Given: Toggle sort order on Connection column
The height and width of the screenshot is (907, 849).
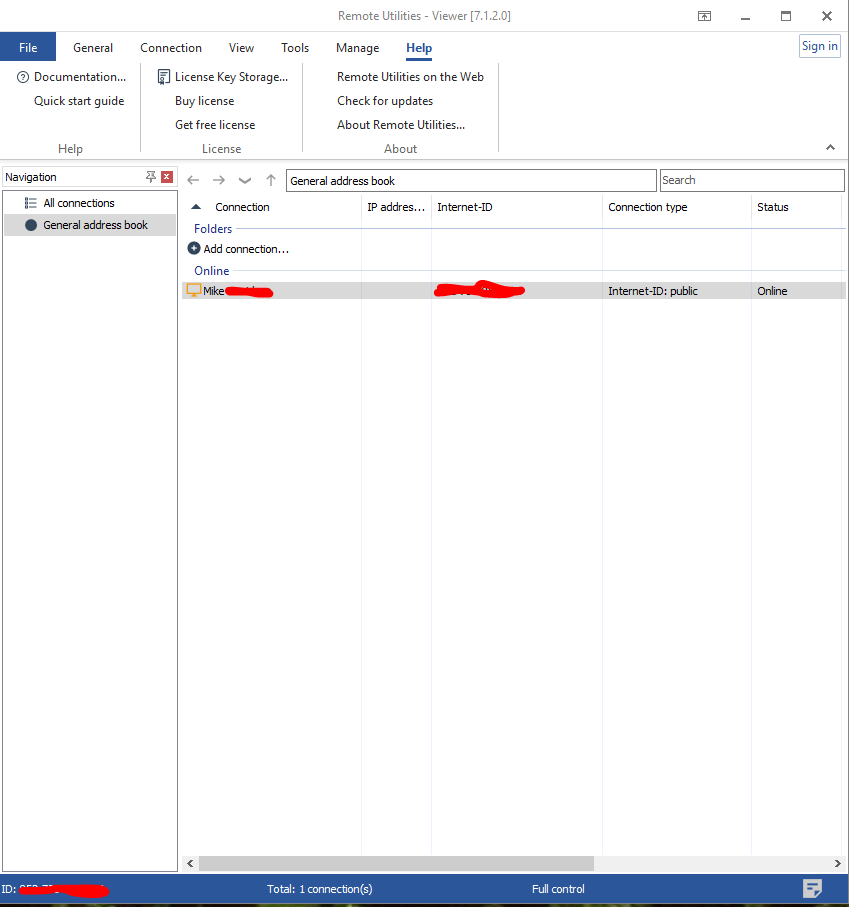Looking at the screenshot, I should tap(196, 207).
